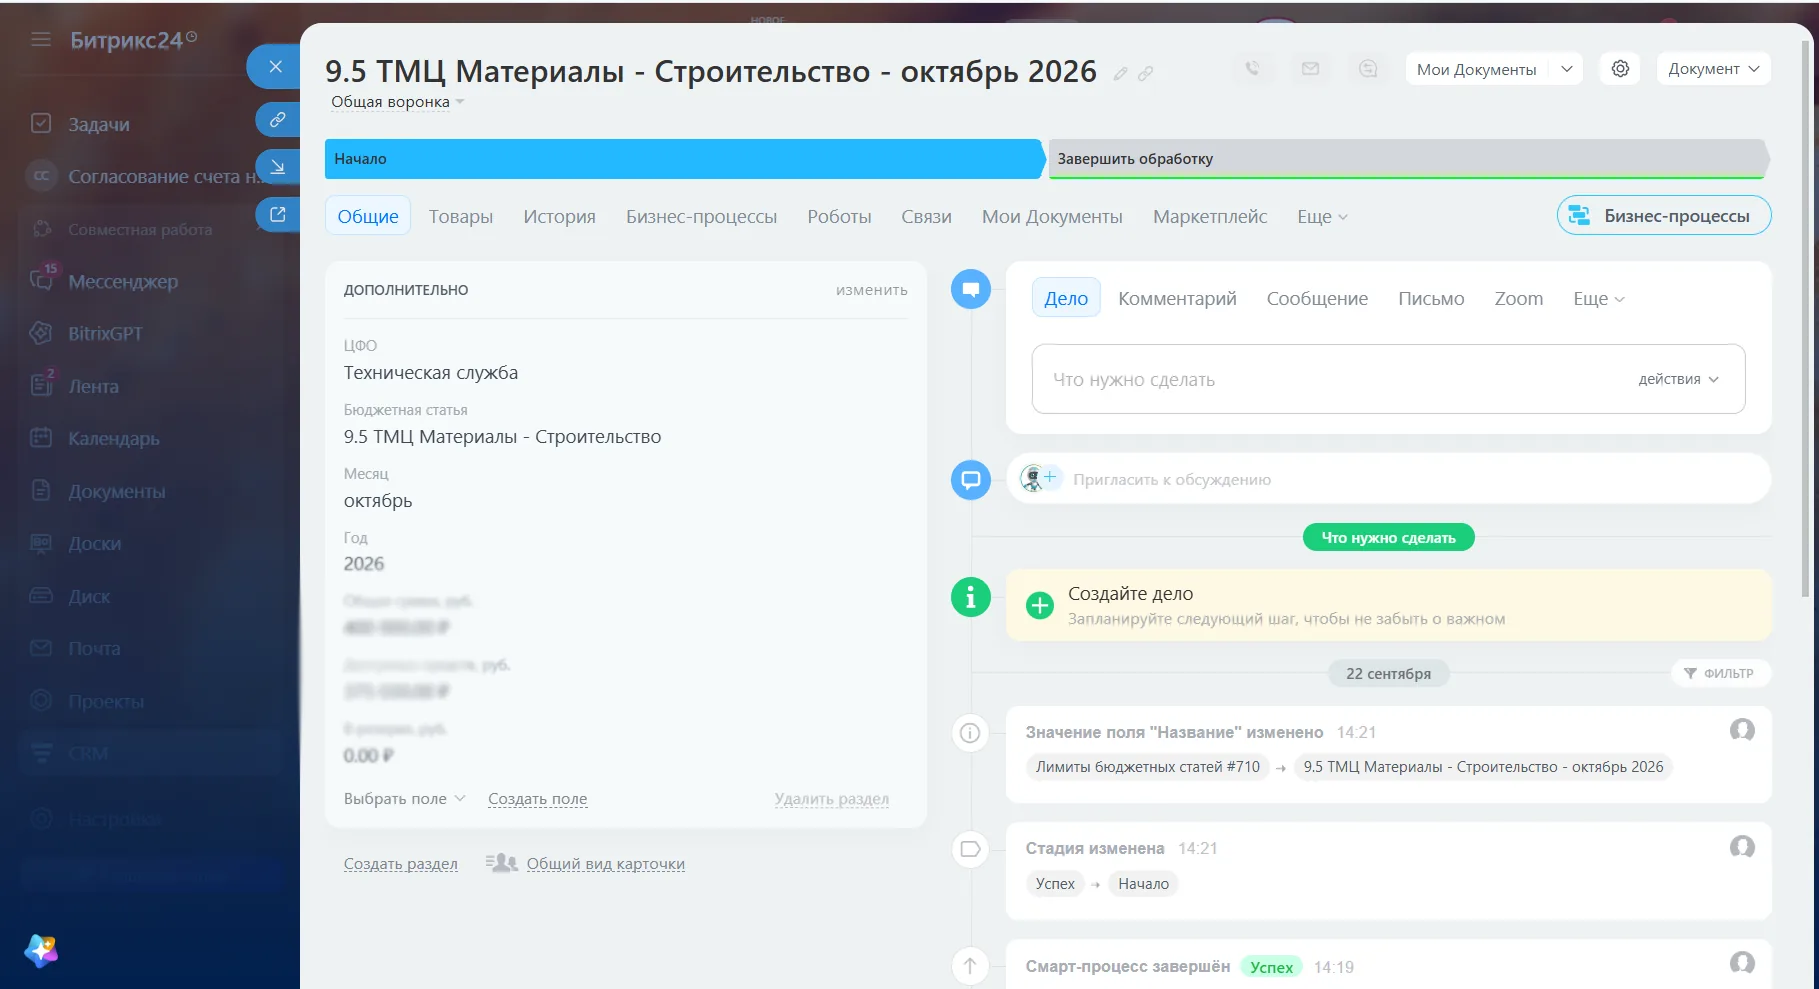Switch to the Роботы tab
Image resolution: width=1819 pixels, height=989 pixels.
pos(839,217)
